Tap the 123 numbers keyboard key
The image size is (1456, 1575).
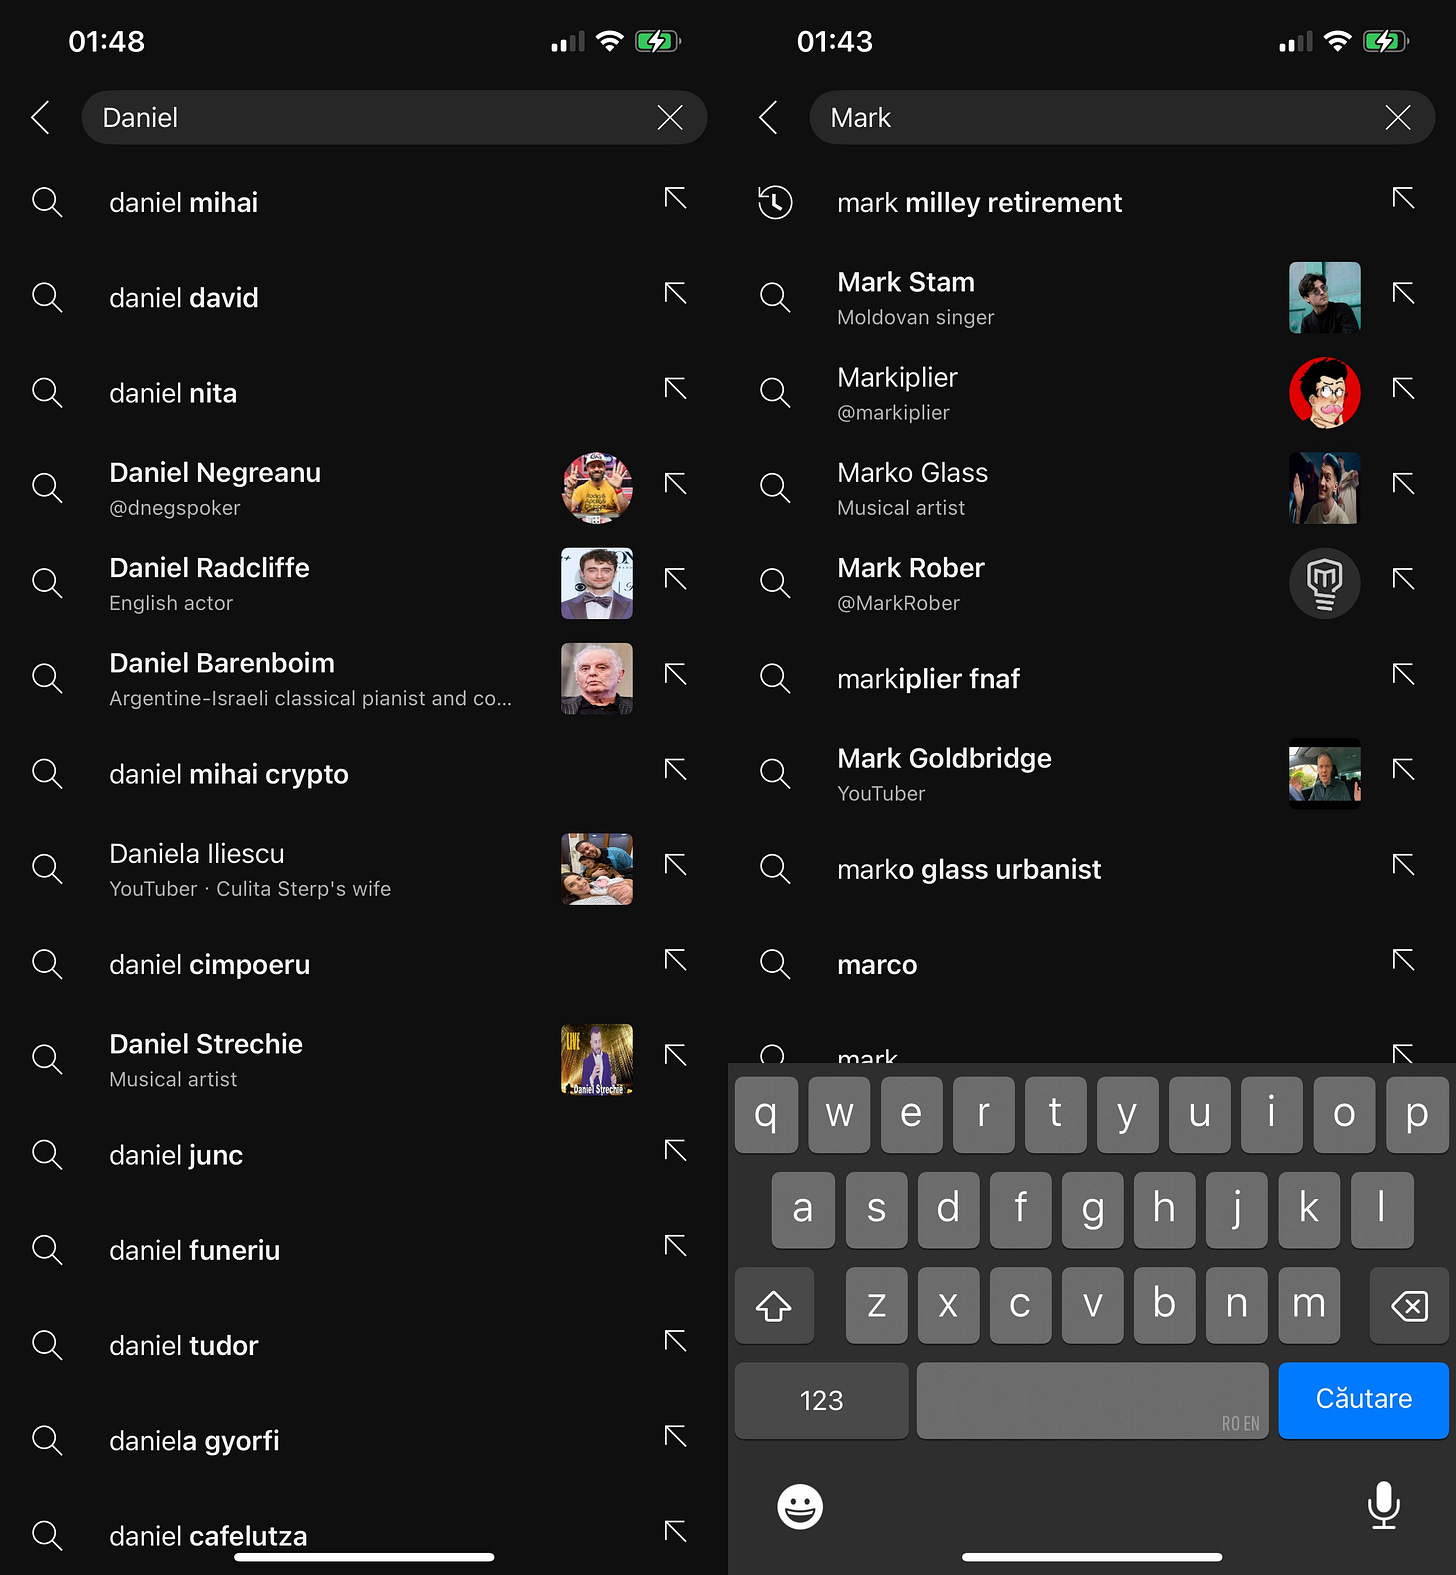tap(821, 1400)
